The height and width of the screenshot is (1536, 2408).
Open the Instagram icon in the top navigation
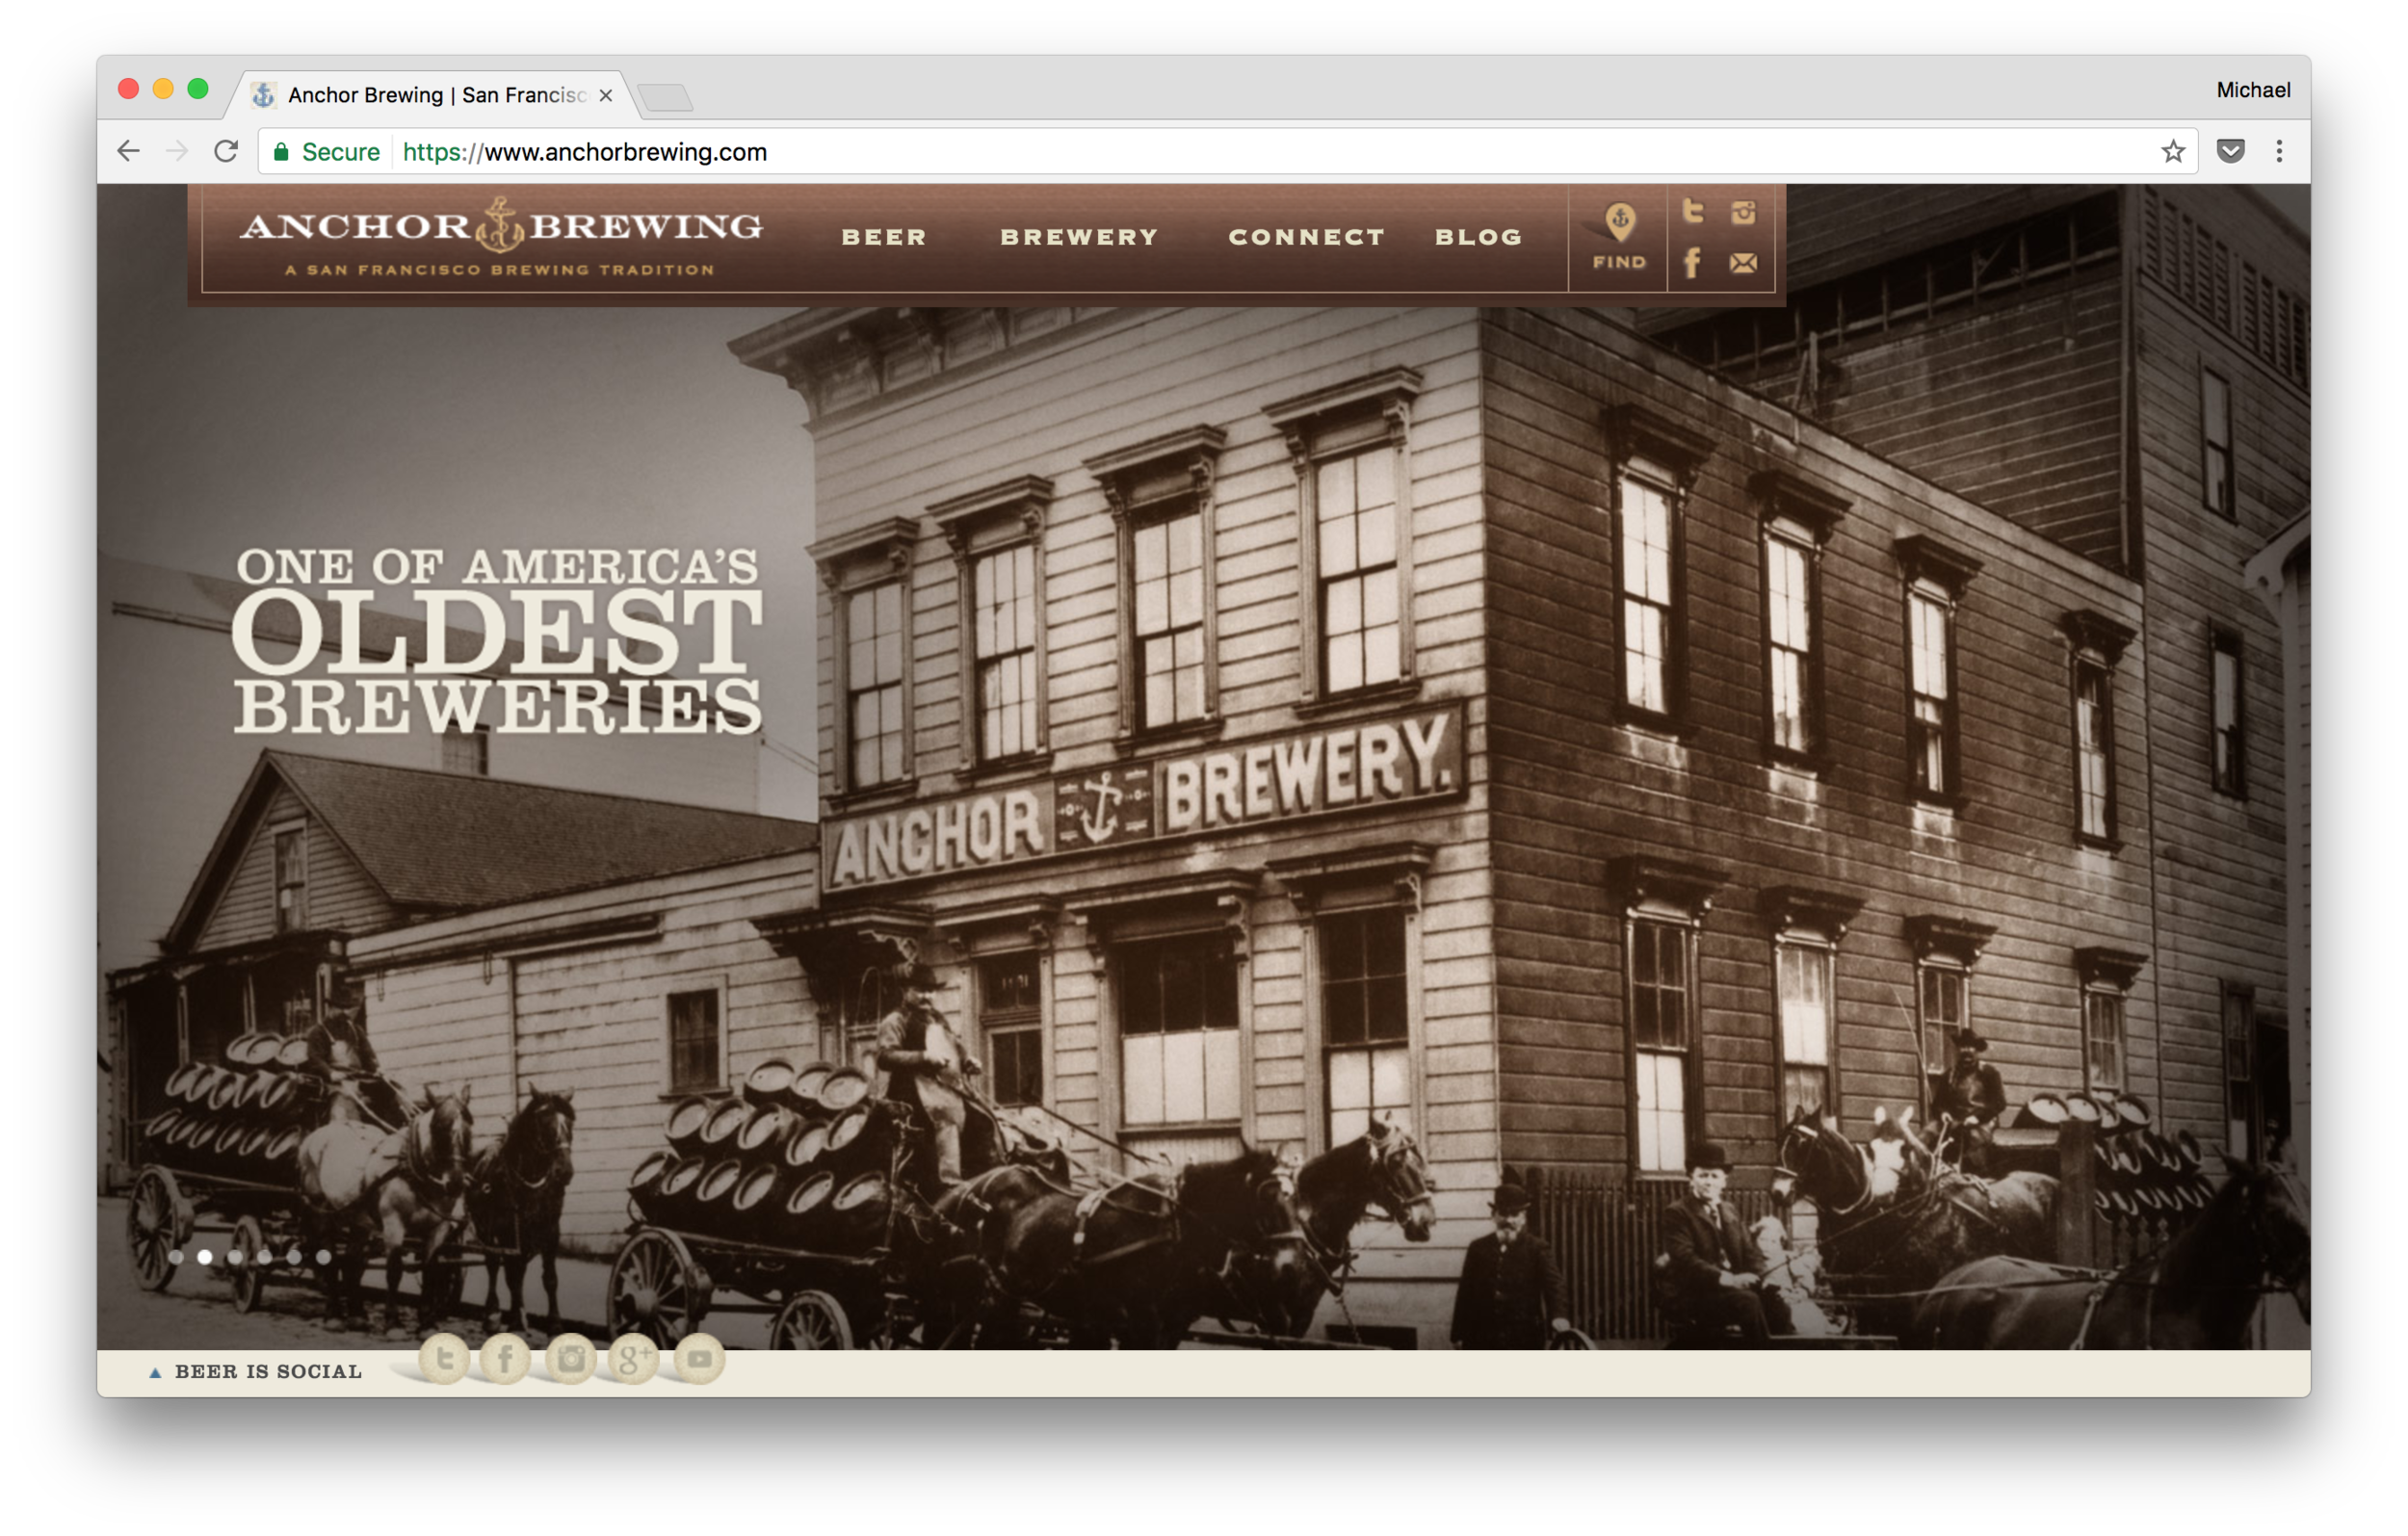point(1745,211)
